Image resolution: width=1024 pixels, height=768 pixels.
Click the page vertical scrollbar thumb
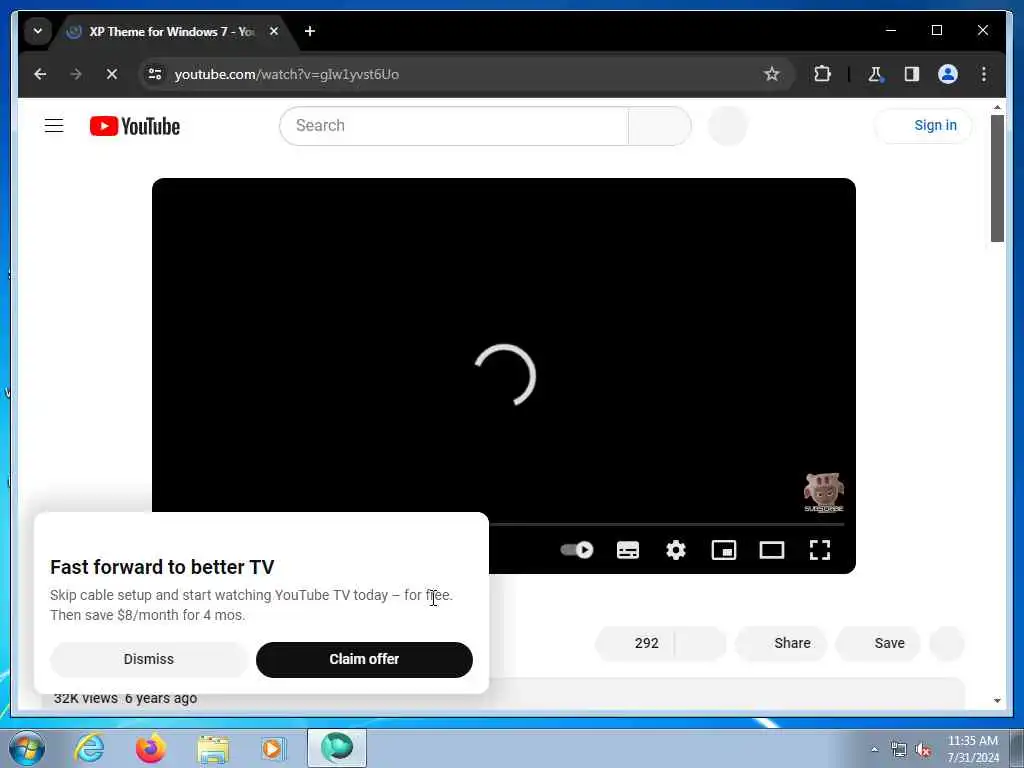(997, 178)
